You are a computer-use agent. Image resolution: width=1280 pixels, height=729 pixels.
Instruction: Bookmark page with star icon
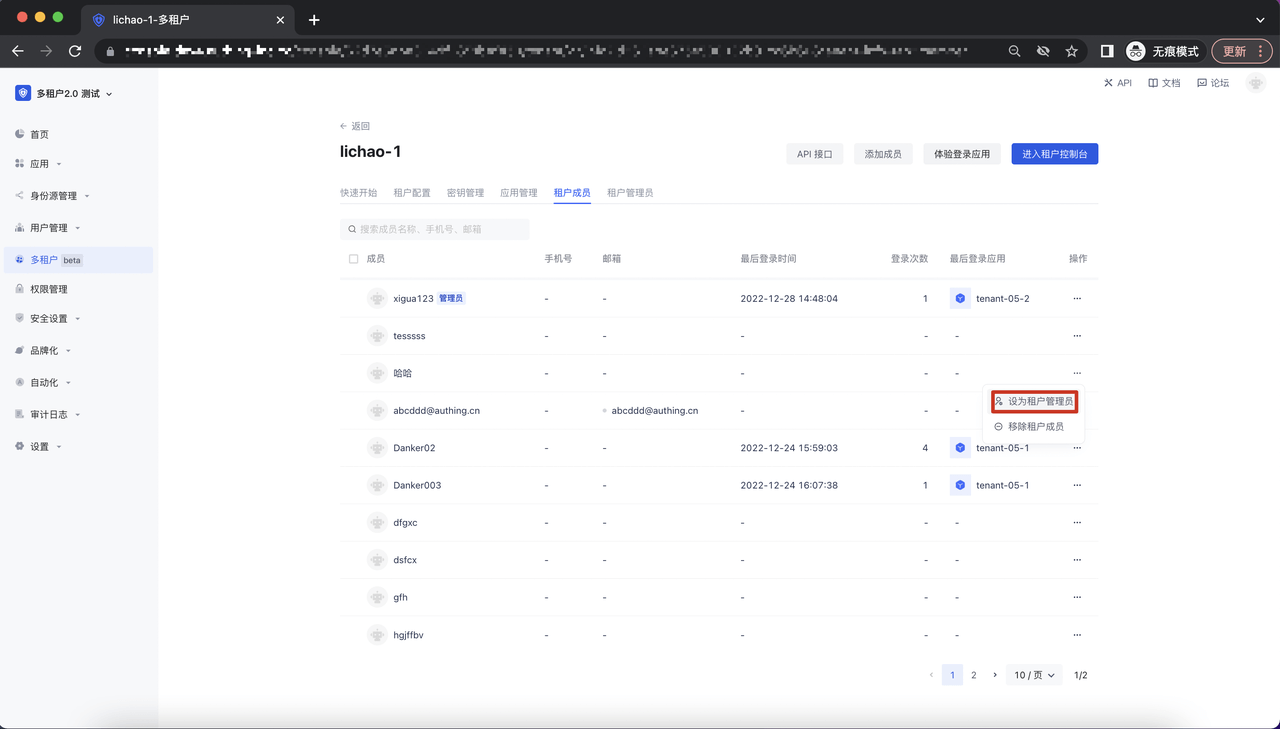[x=1071, y=51]
